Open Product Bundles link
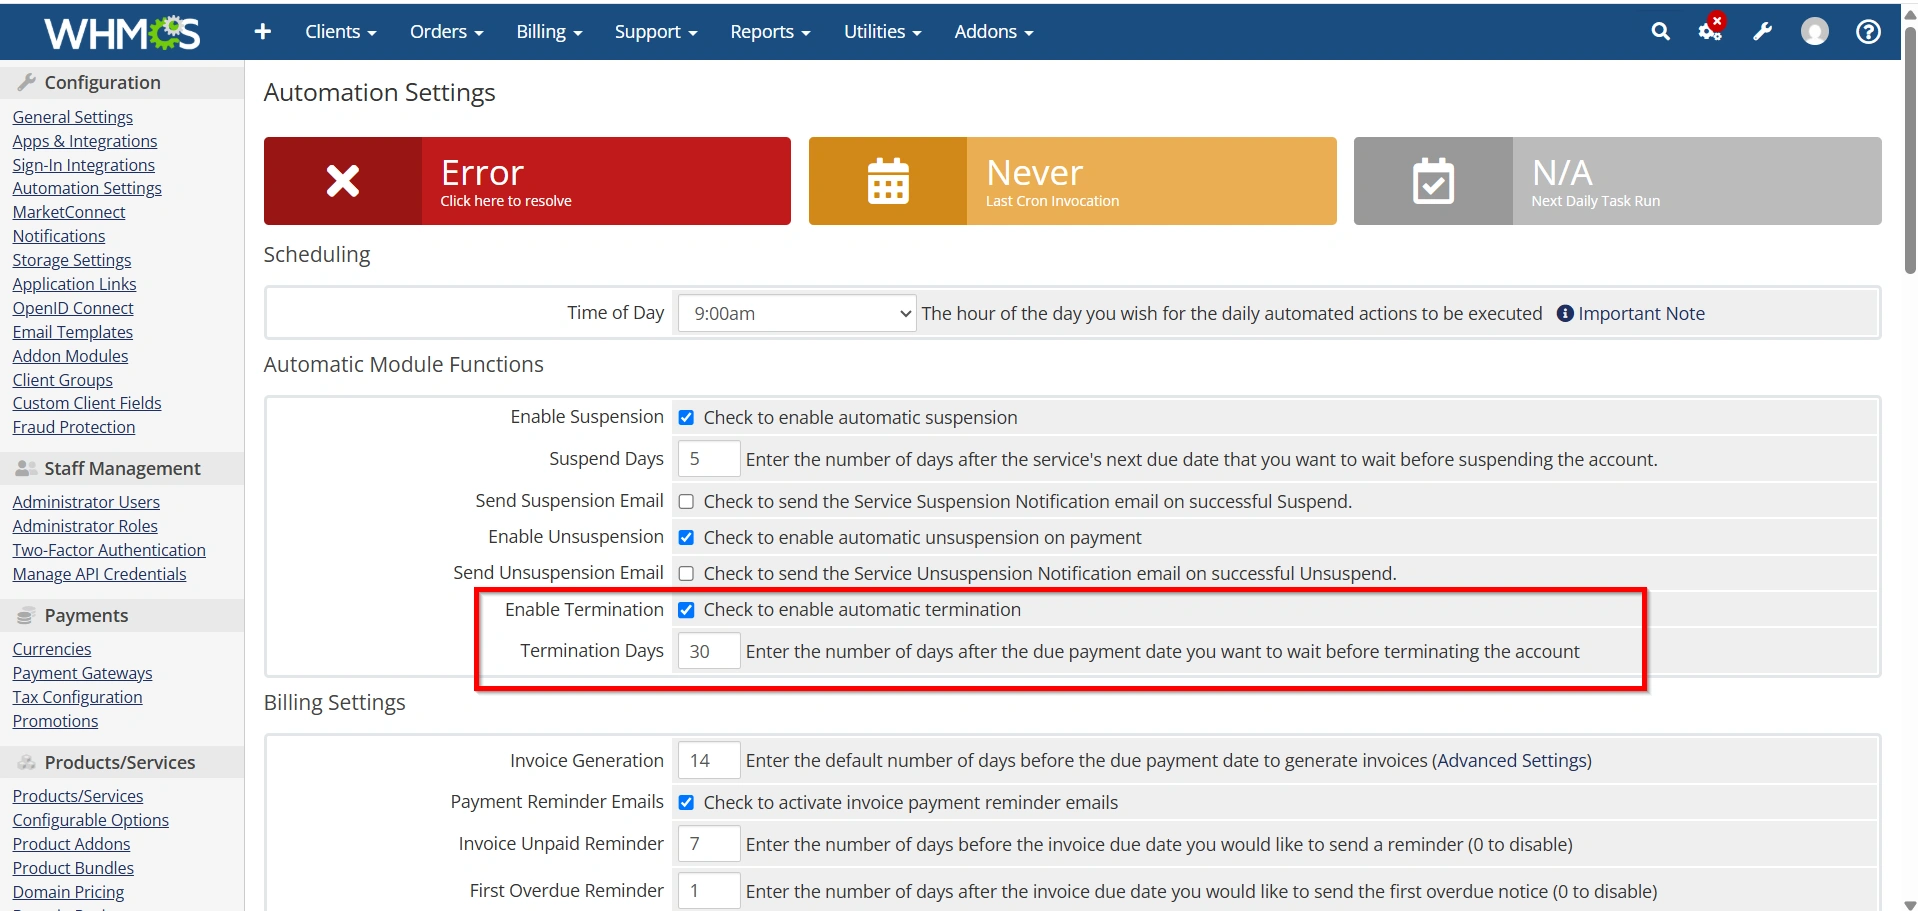 click(x=73, y=868)
